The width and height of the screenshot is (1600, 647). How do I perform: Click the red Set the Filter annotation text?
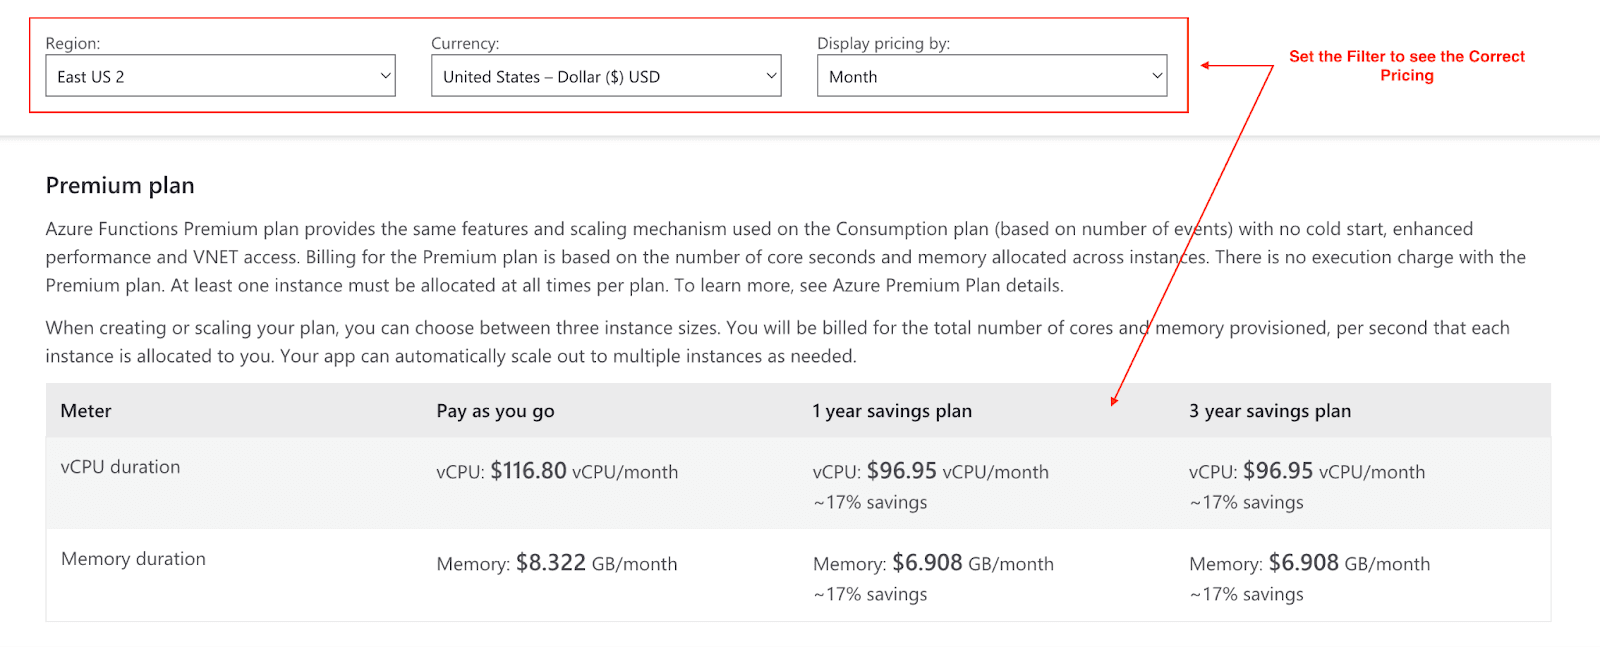click(1407, 66)
